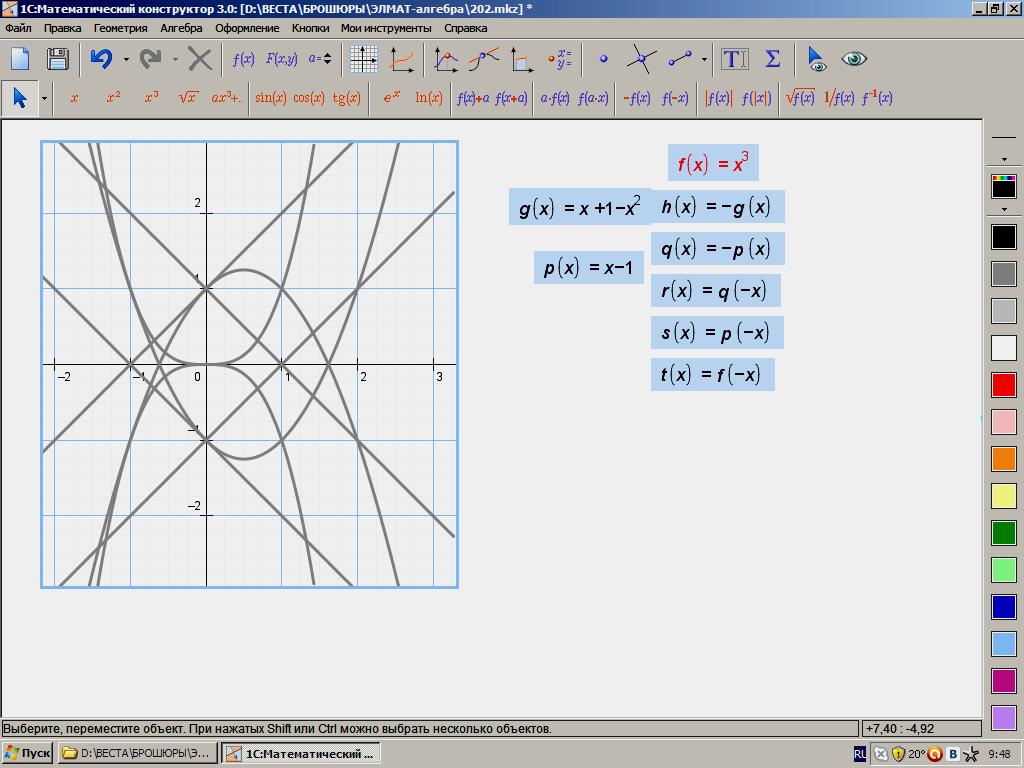Click the a= parameter spinner tool
The width and height of the screenshot is (1024, 768).
(x=319, y=59)
